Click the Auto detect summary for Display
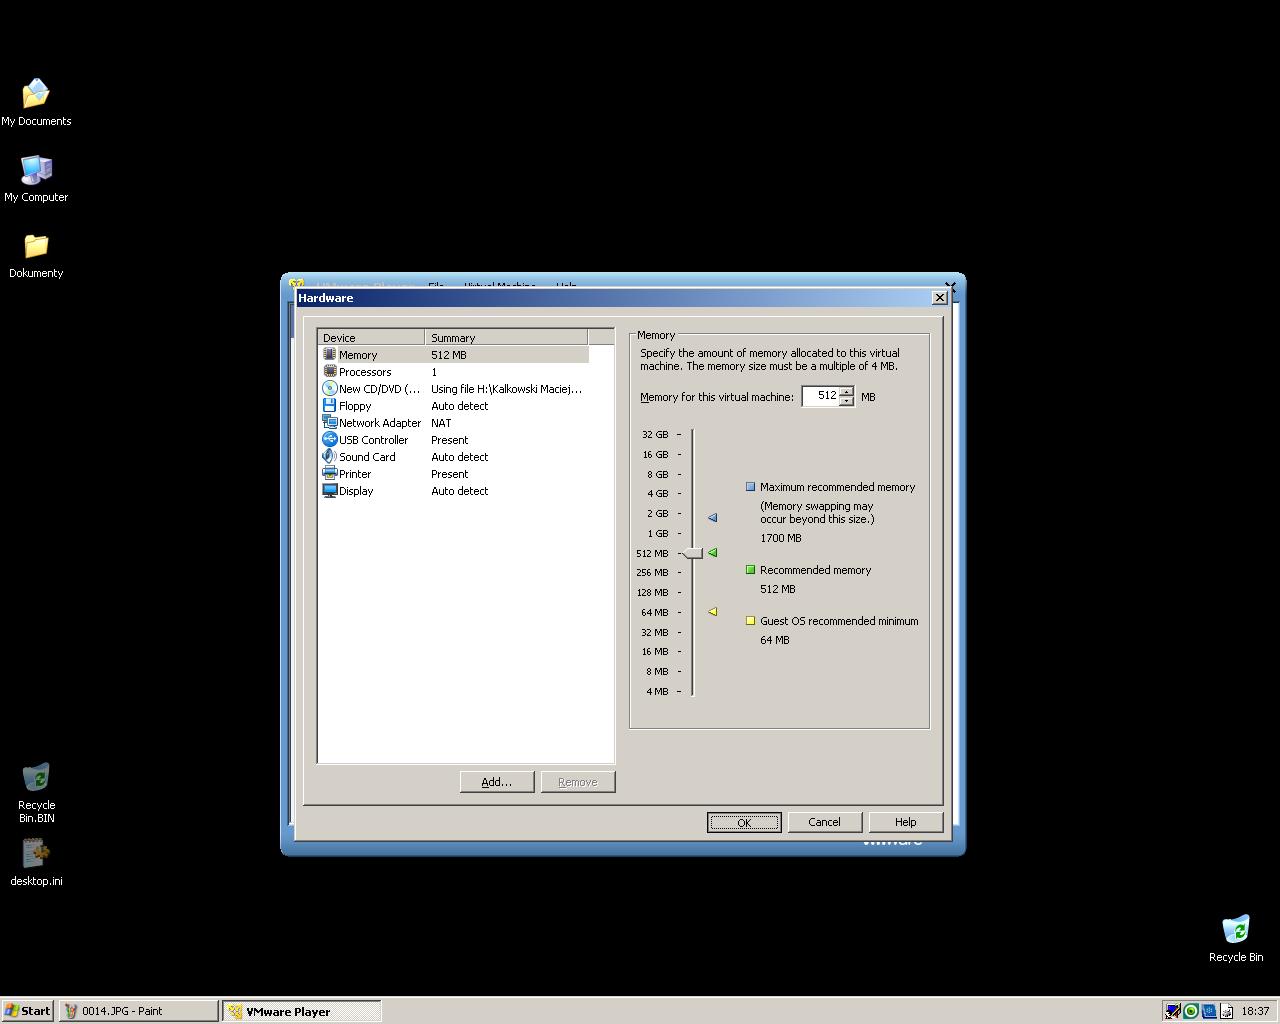This screenshot has height=1024, width=1280. tap(460, 491)
